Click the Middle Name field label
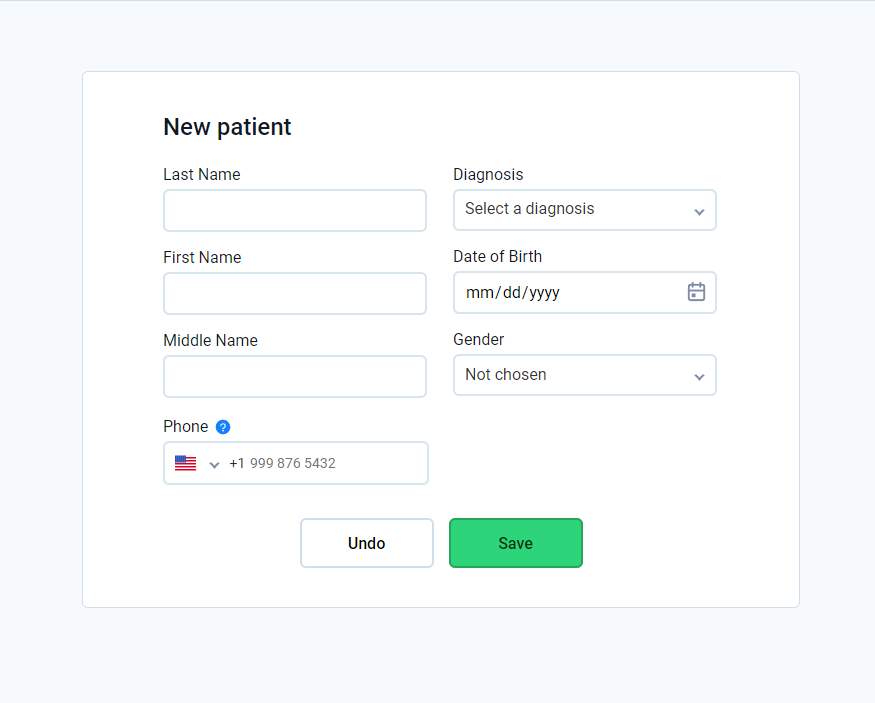The height and width of the screenshot is (703, 875). pos(210,340)
